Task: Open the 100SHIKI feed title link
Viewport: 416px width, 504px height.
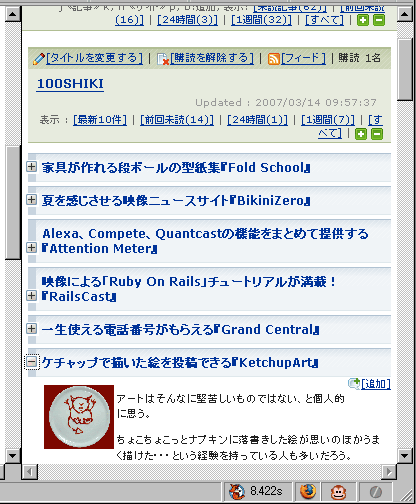Action: click(x=70, y=84)
